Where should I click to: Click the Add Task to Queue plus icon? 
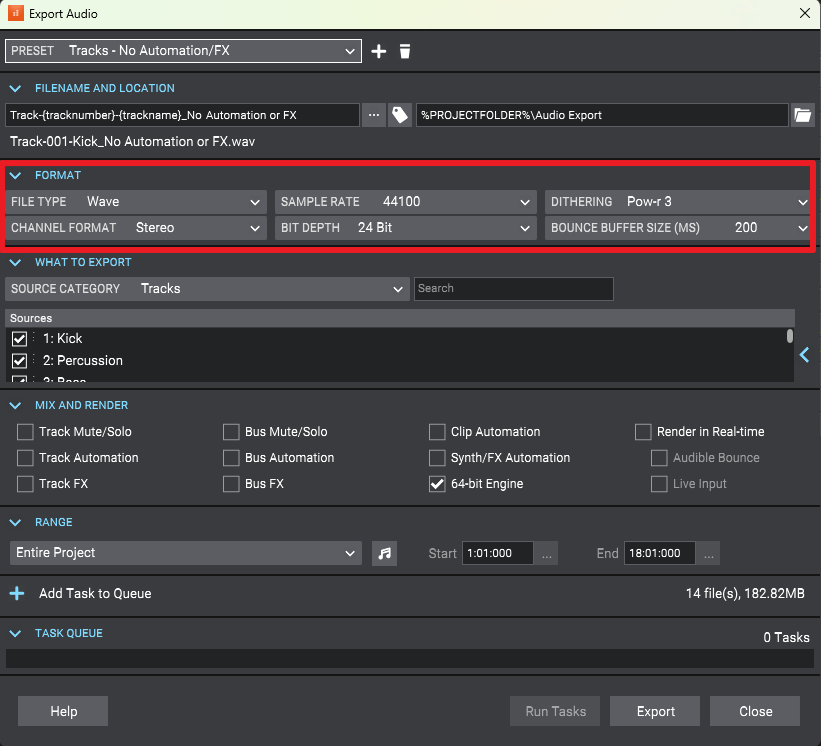click(x=17, y=593)
